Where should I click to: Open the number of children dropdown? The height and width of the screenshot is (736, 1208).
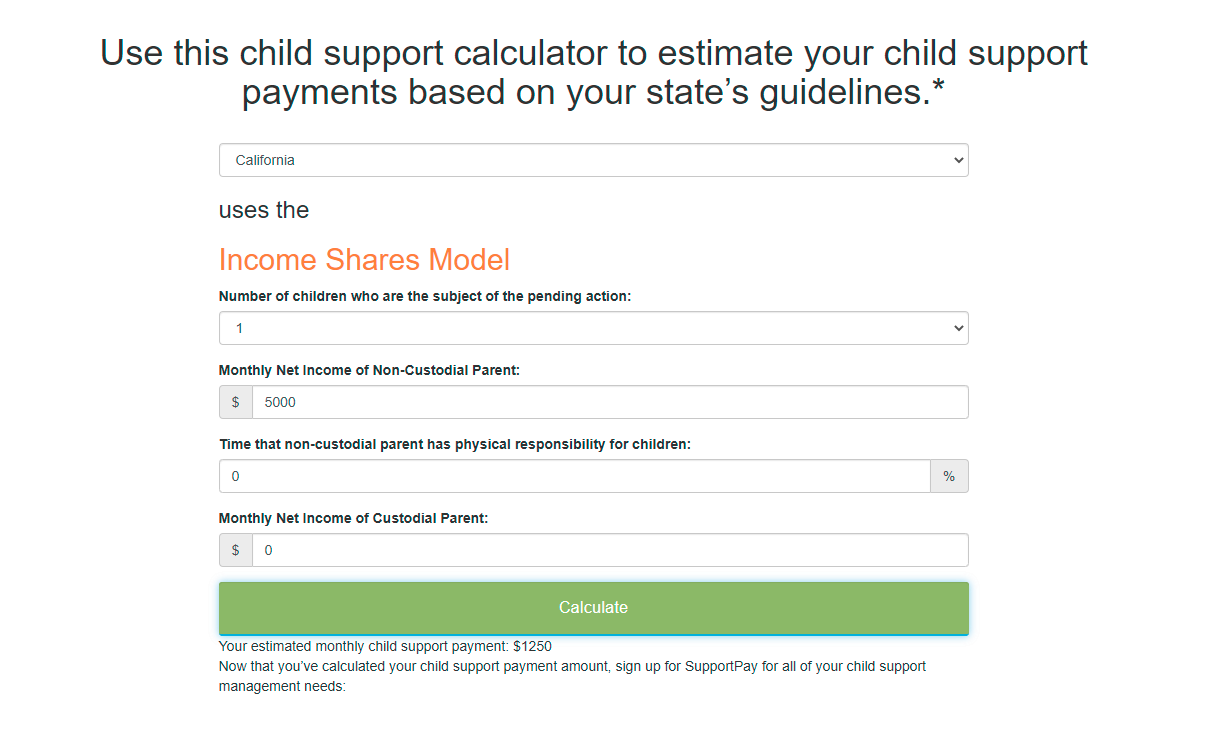593,328
